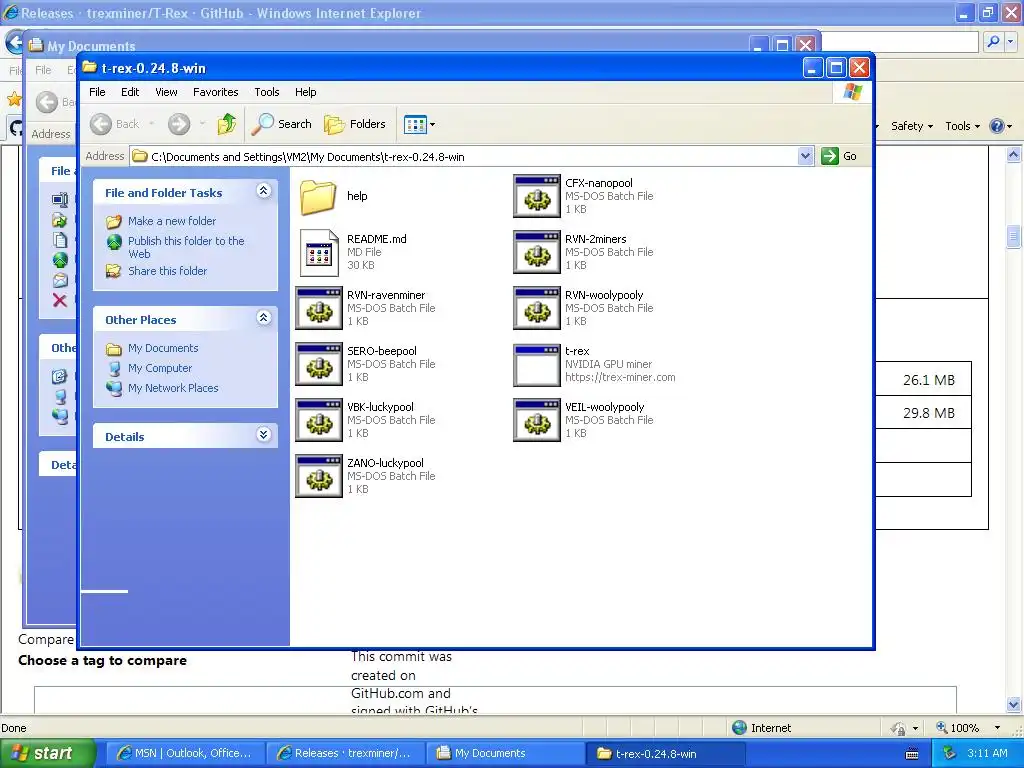This screenshot has width=1024, height=768.
Task: Click the CFX-nanopool file name
Action: pos(599,184)
